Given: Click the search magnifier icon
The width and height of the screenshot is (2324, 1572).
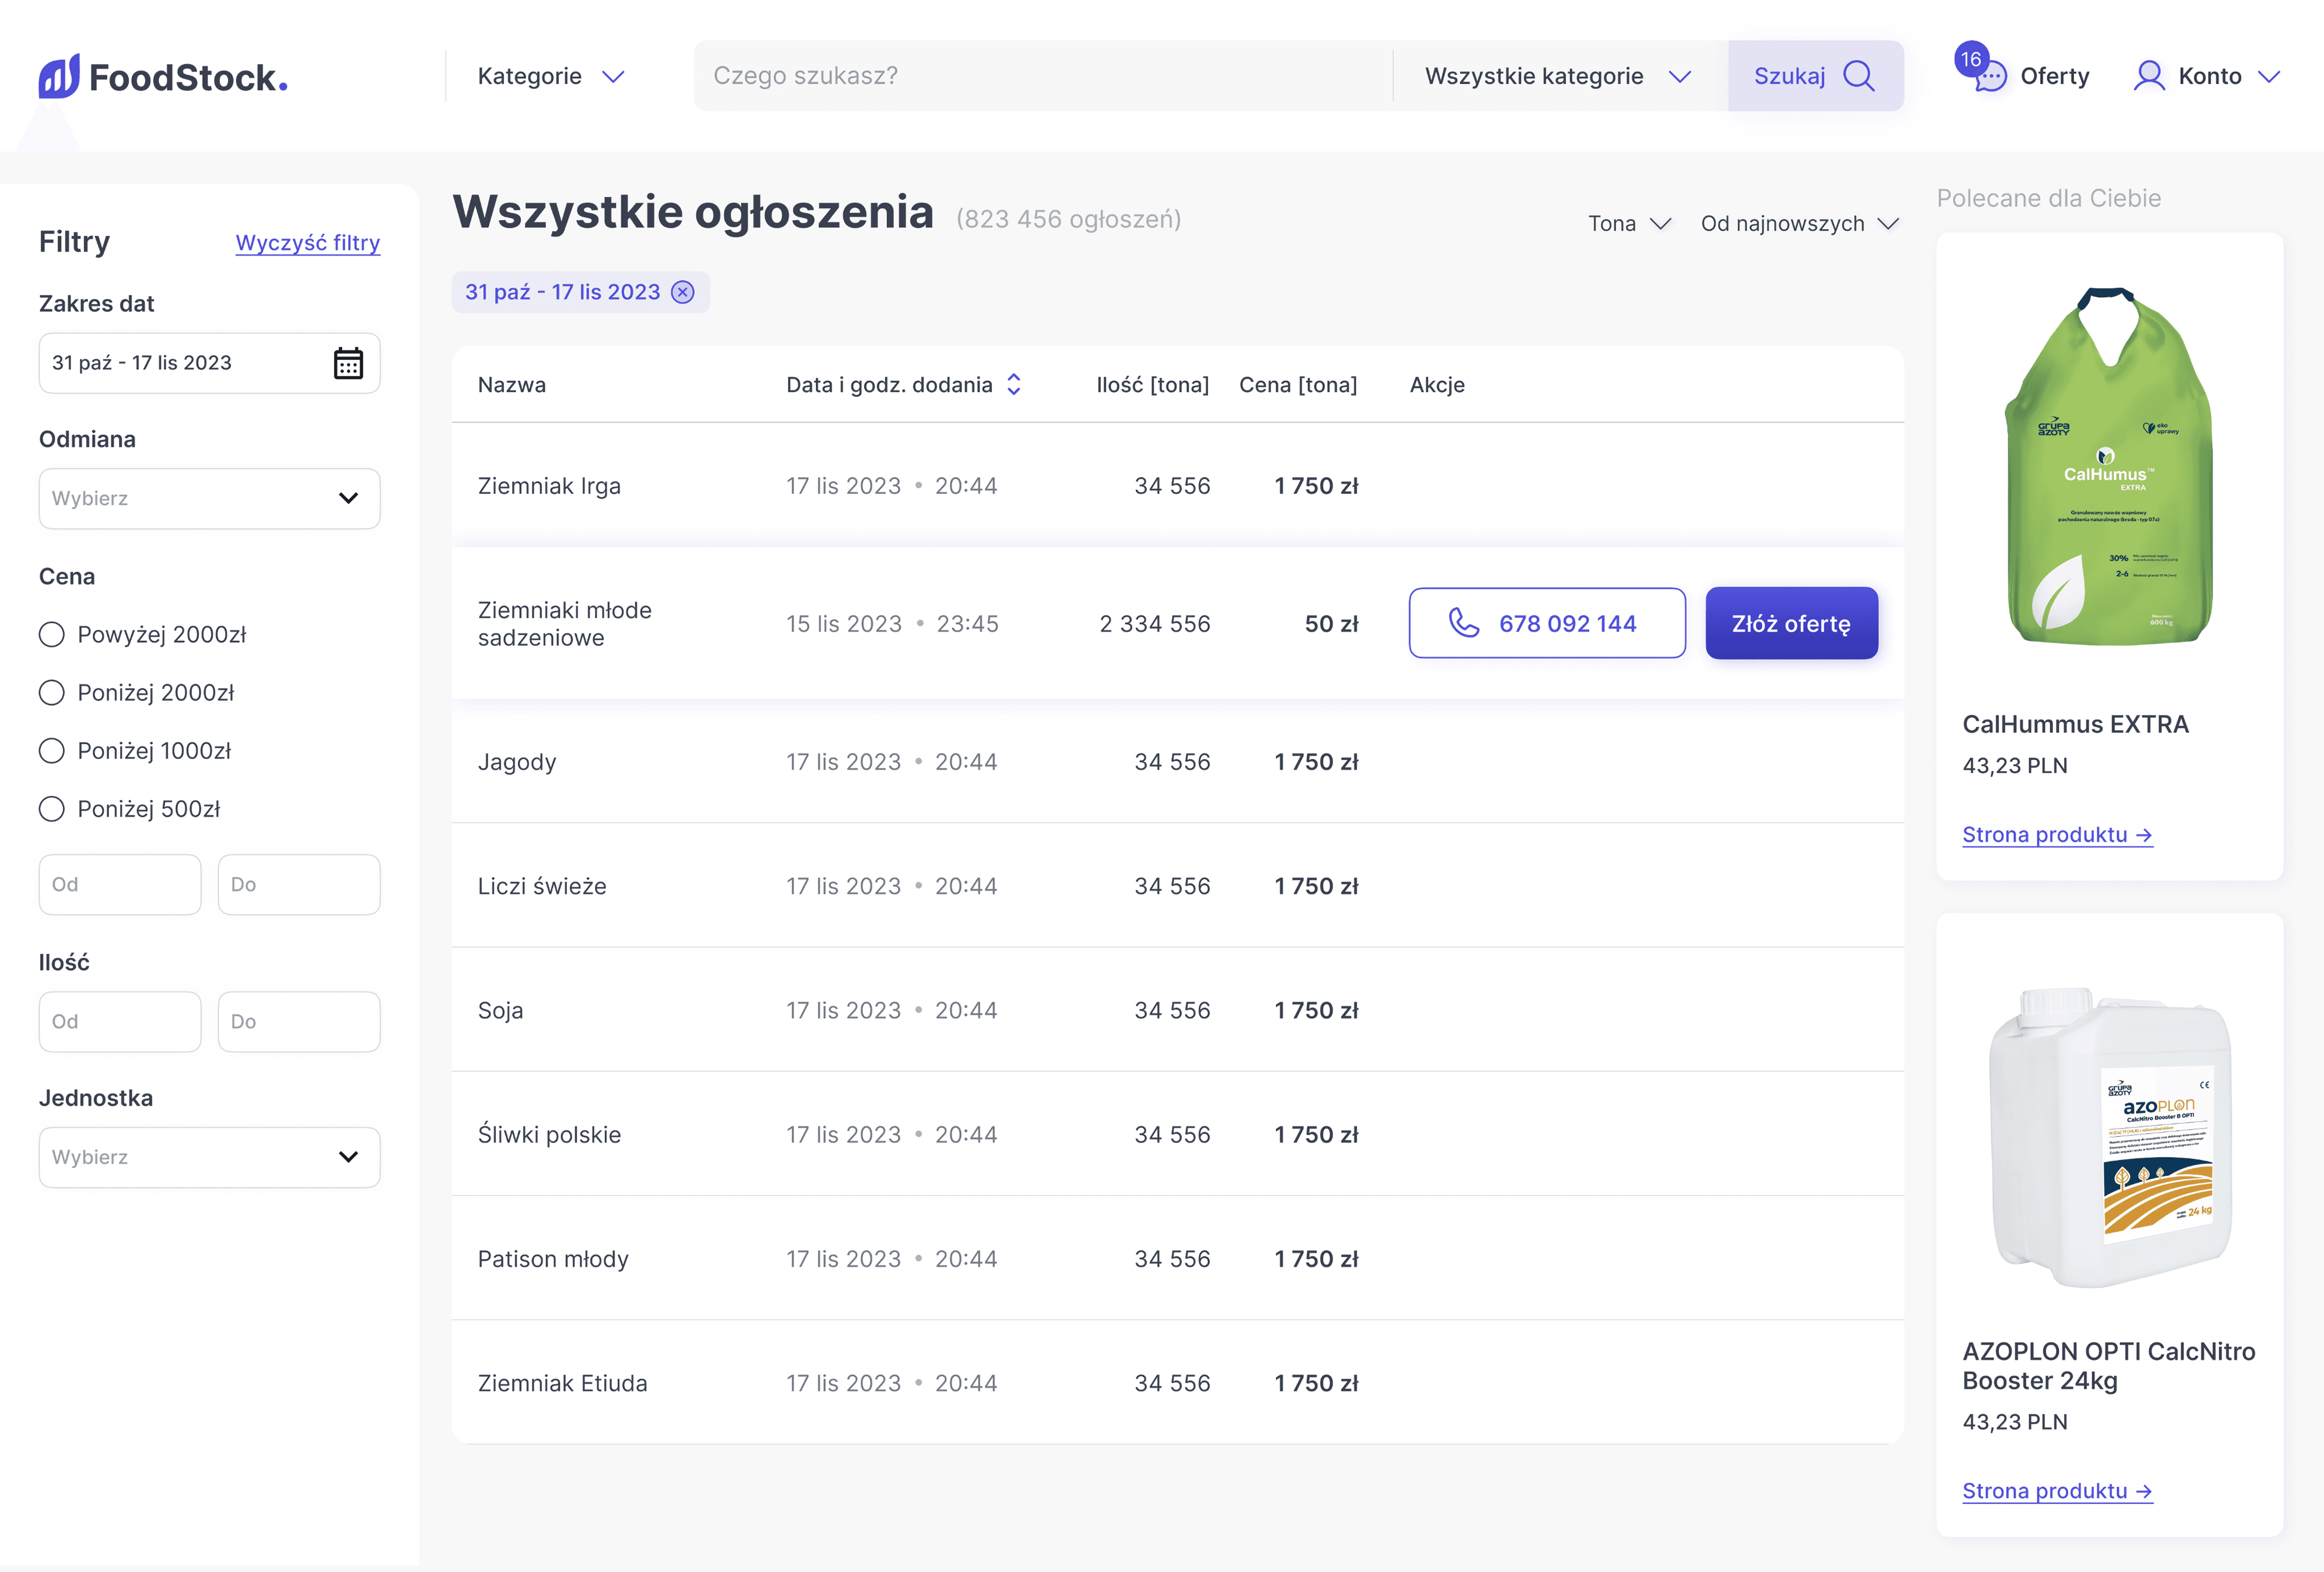Looking at the screenshot, I should point(1858,76).
